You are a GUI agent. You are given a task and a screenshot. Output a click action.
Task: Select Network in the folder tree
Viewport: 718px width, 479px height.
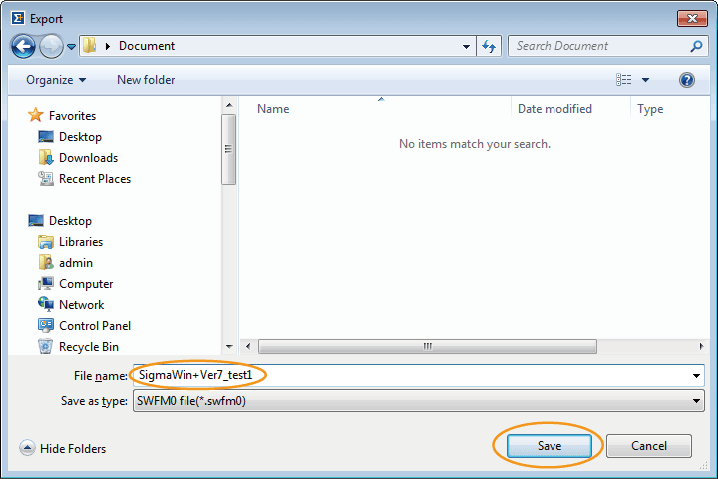81,305
